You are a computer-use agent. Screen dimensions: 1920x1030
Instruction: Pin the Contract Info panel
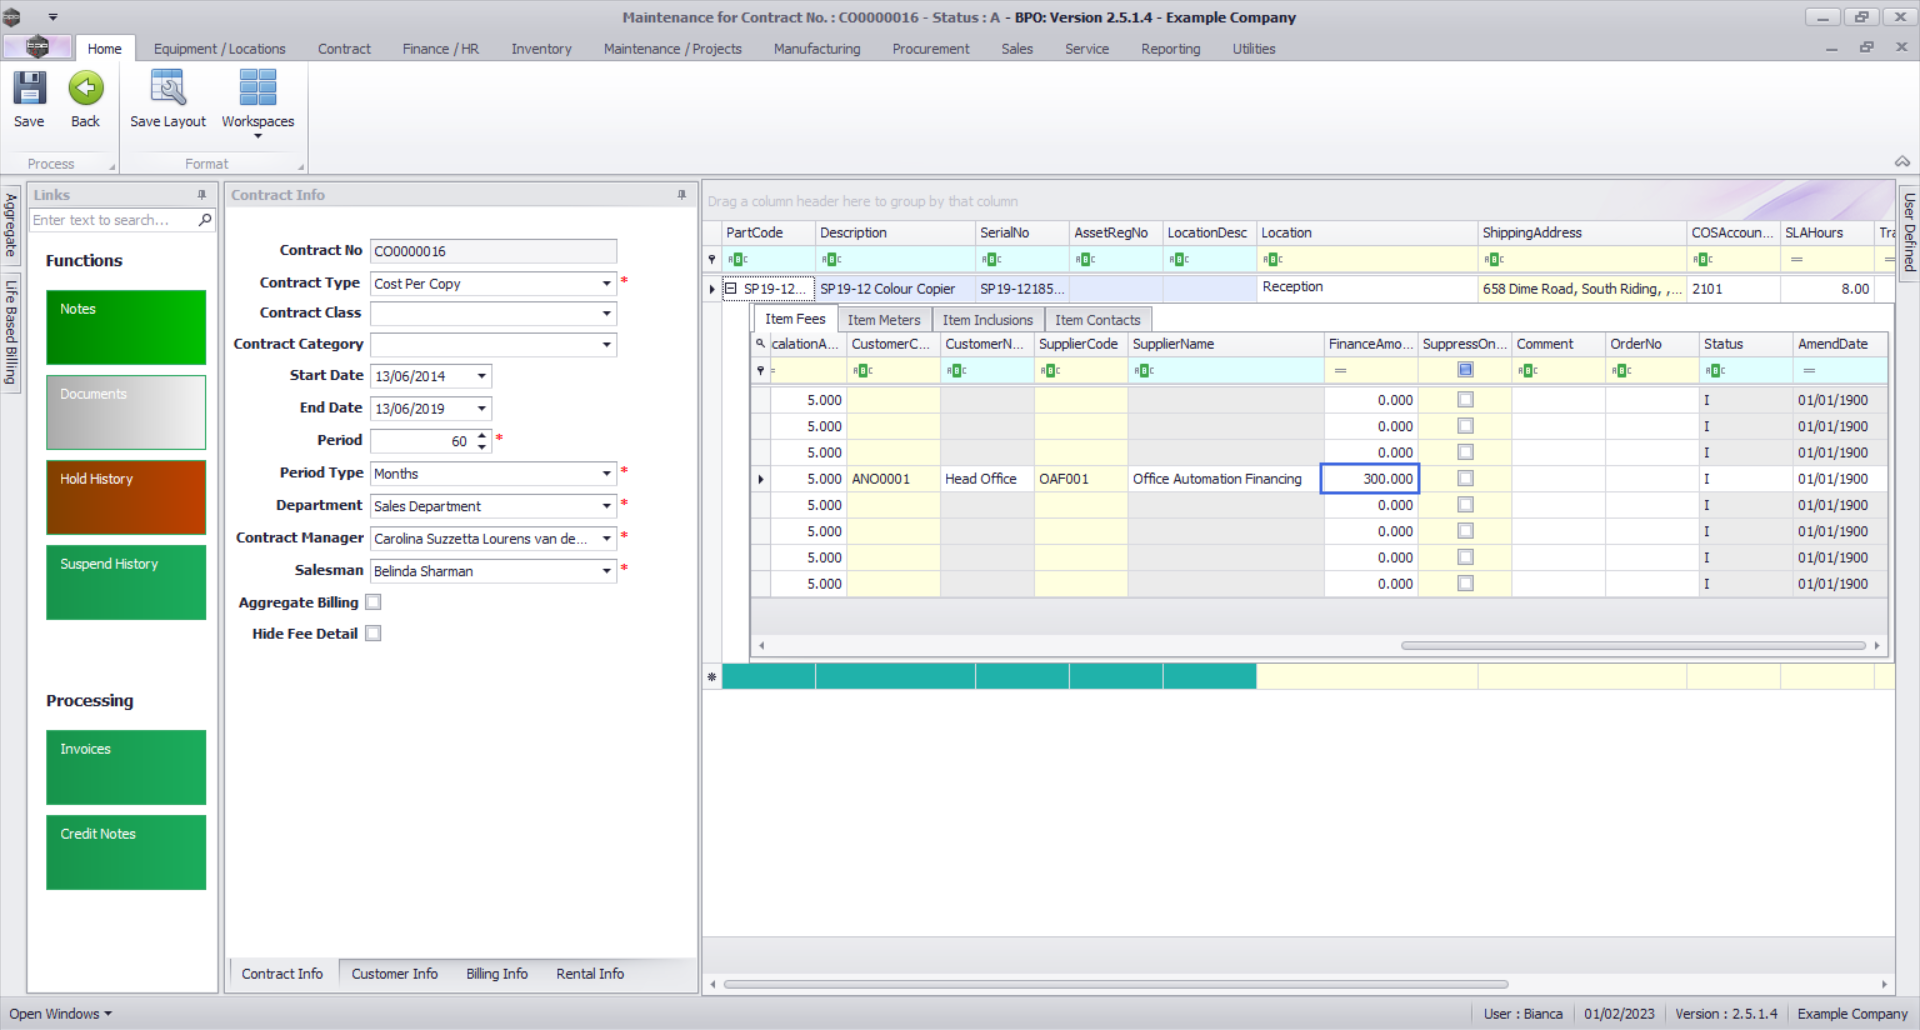point(682,195)
